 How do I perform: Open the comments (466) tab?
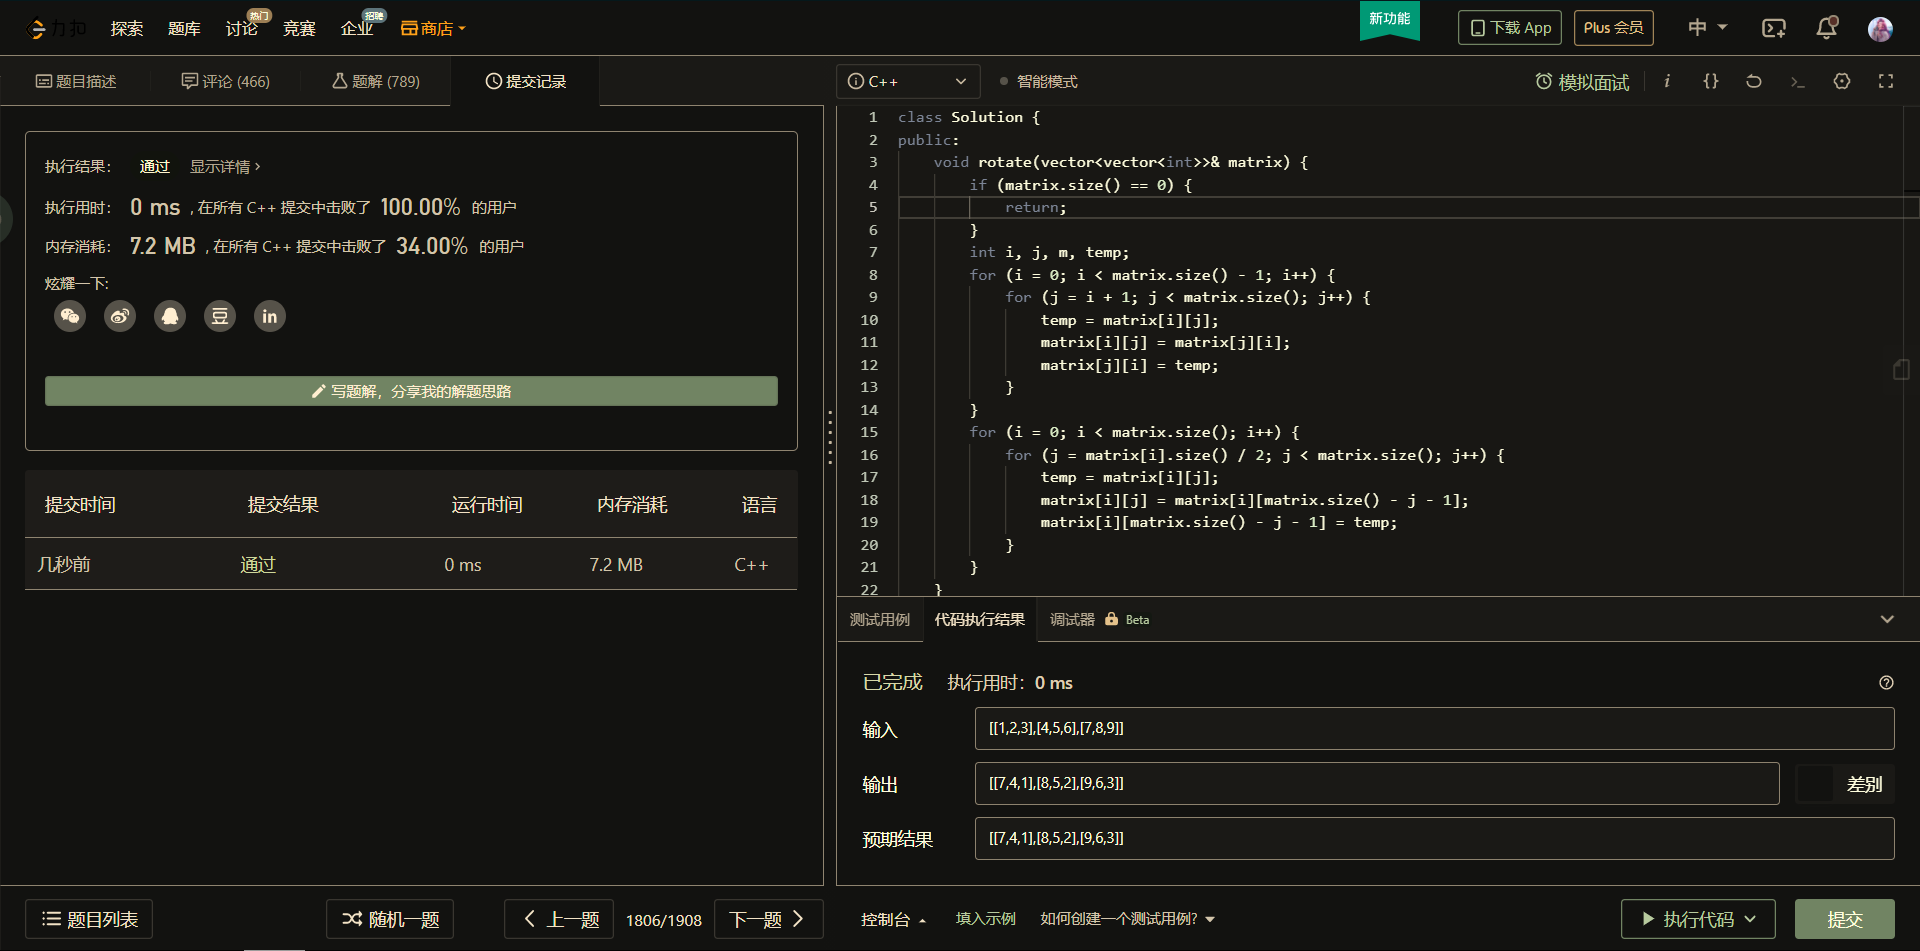point(226,81)
